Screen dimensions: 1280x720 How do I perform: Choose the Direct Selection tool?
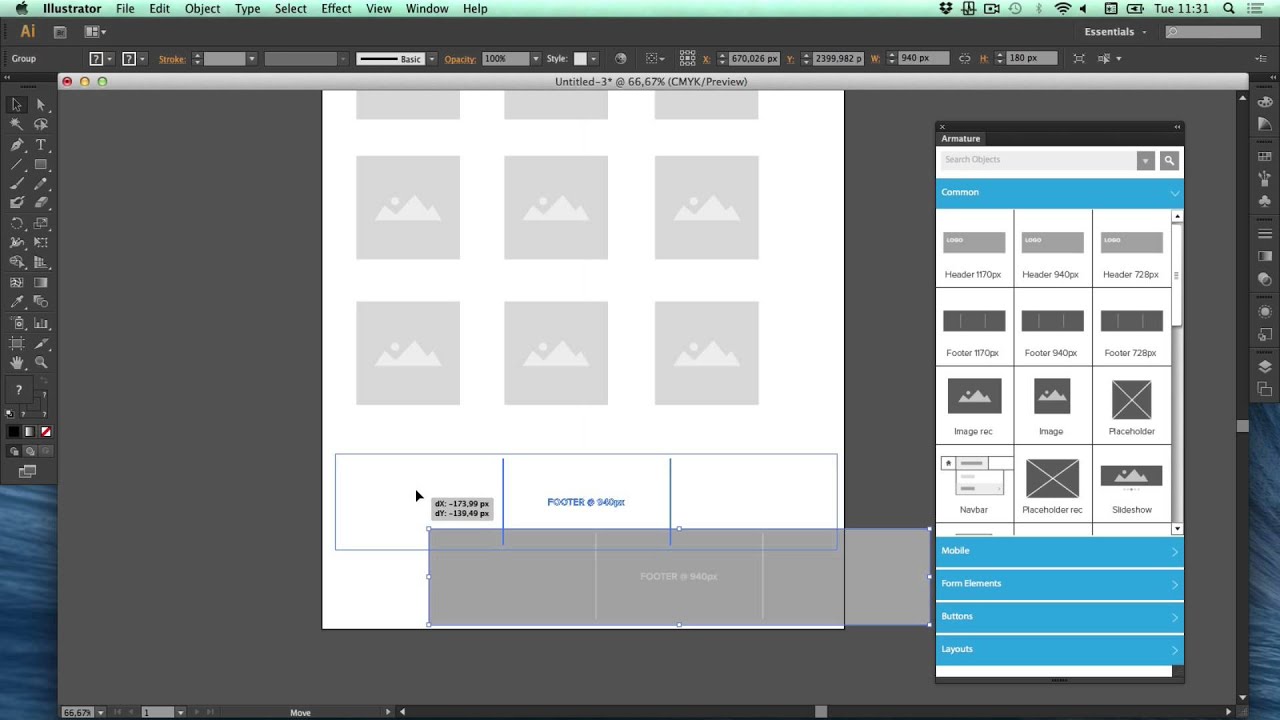pos(41,105)
